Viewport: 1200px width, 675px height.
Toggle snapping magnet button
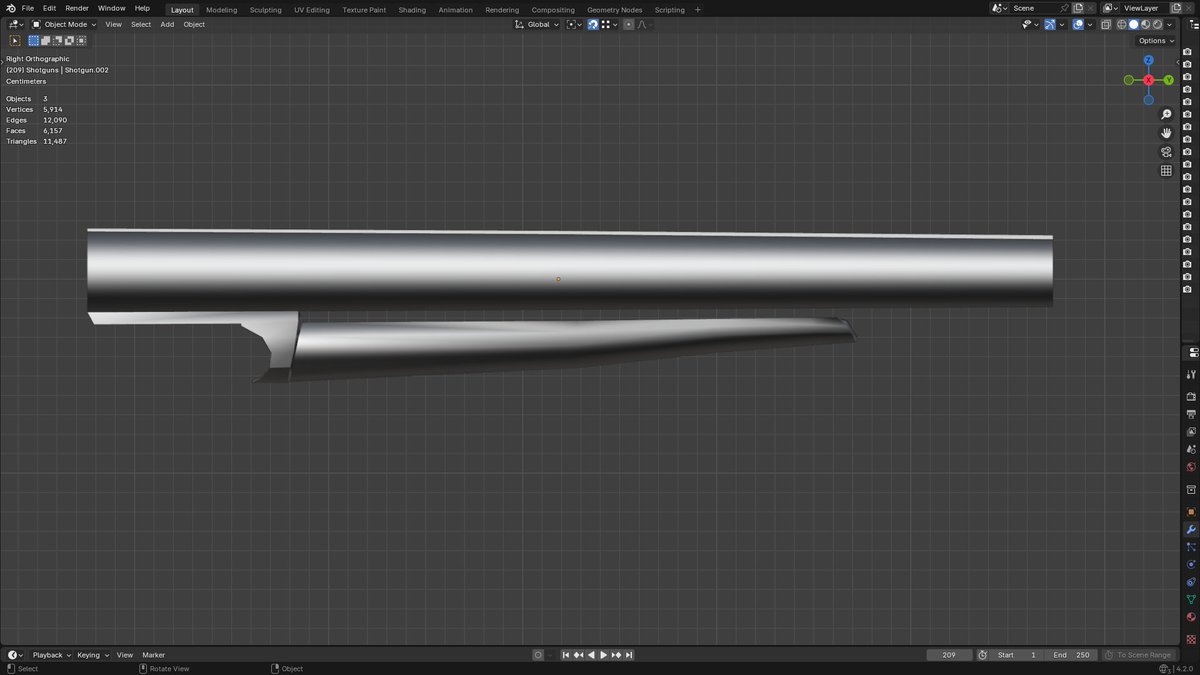(593, 24)
